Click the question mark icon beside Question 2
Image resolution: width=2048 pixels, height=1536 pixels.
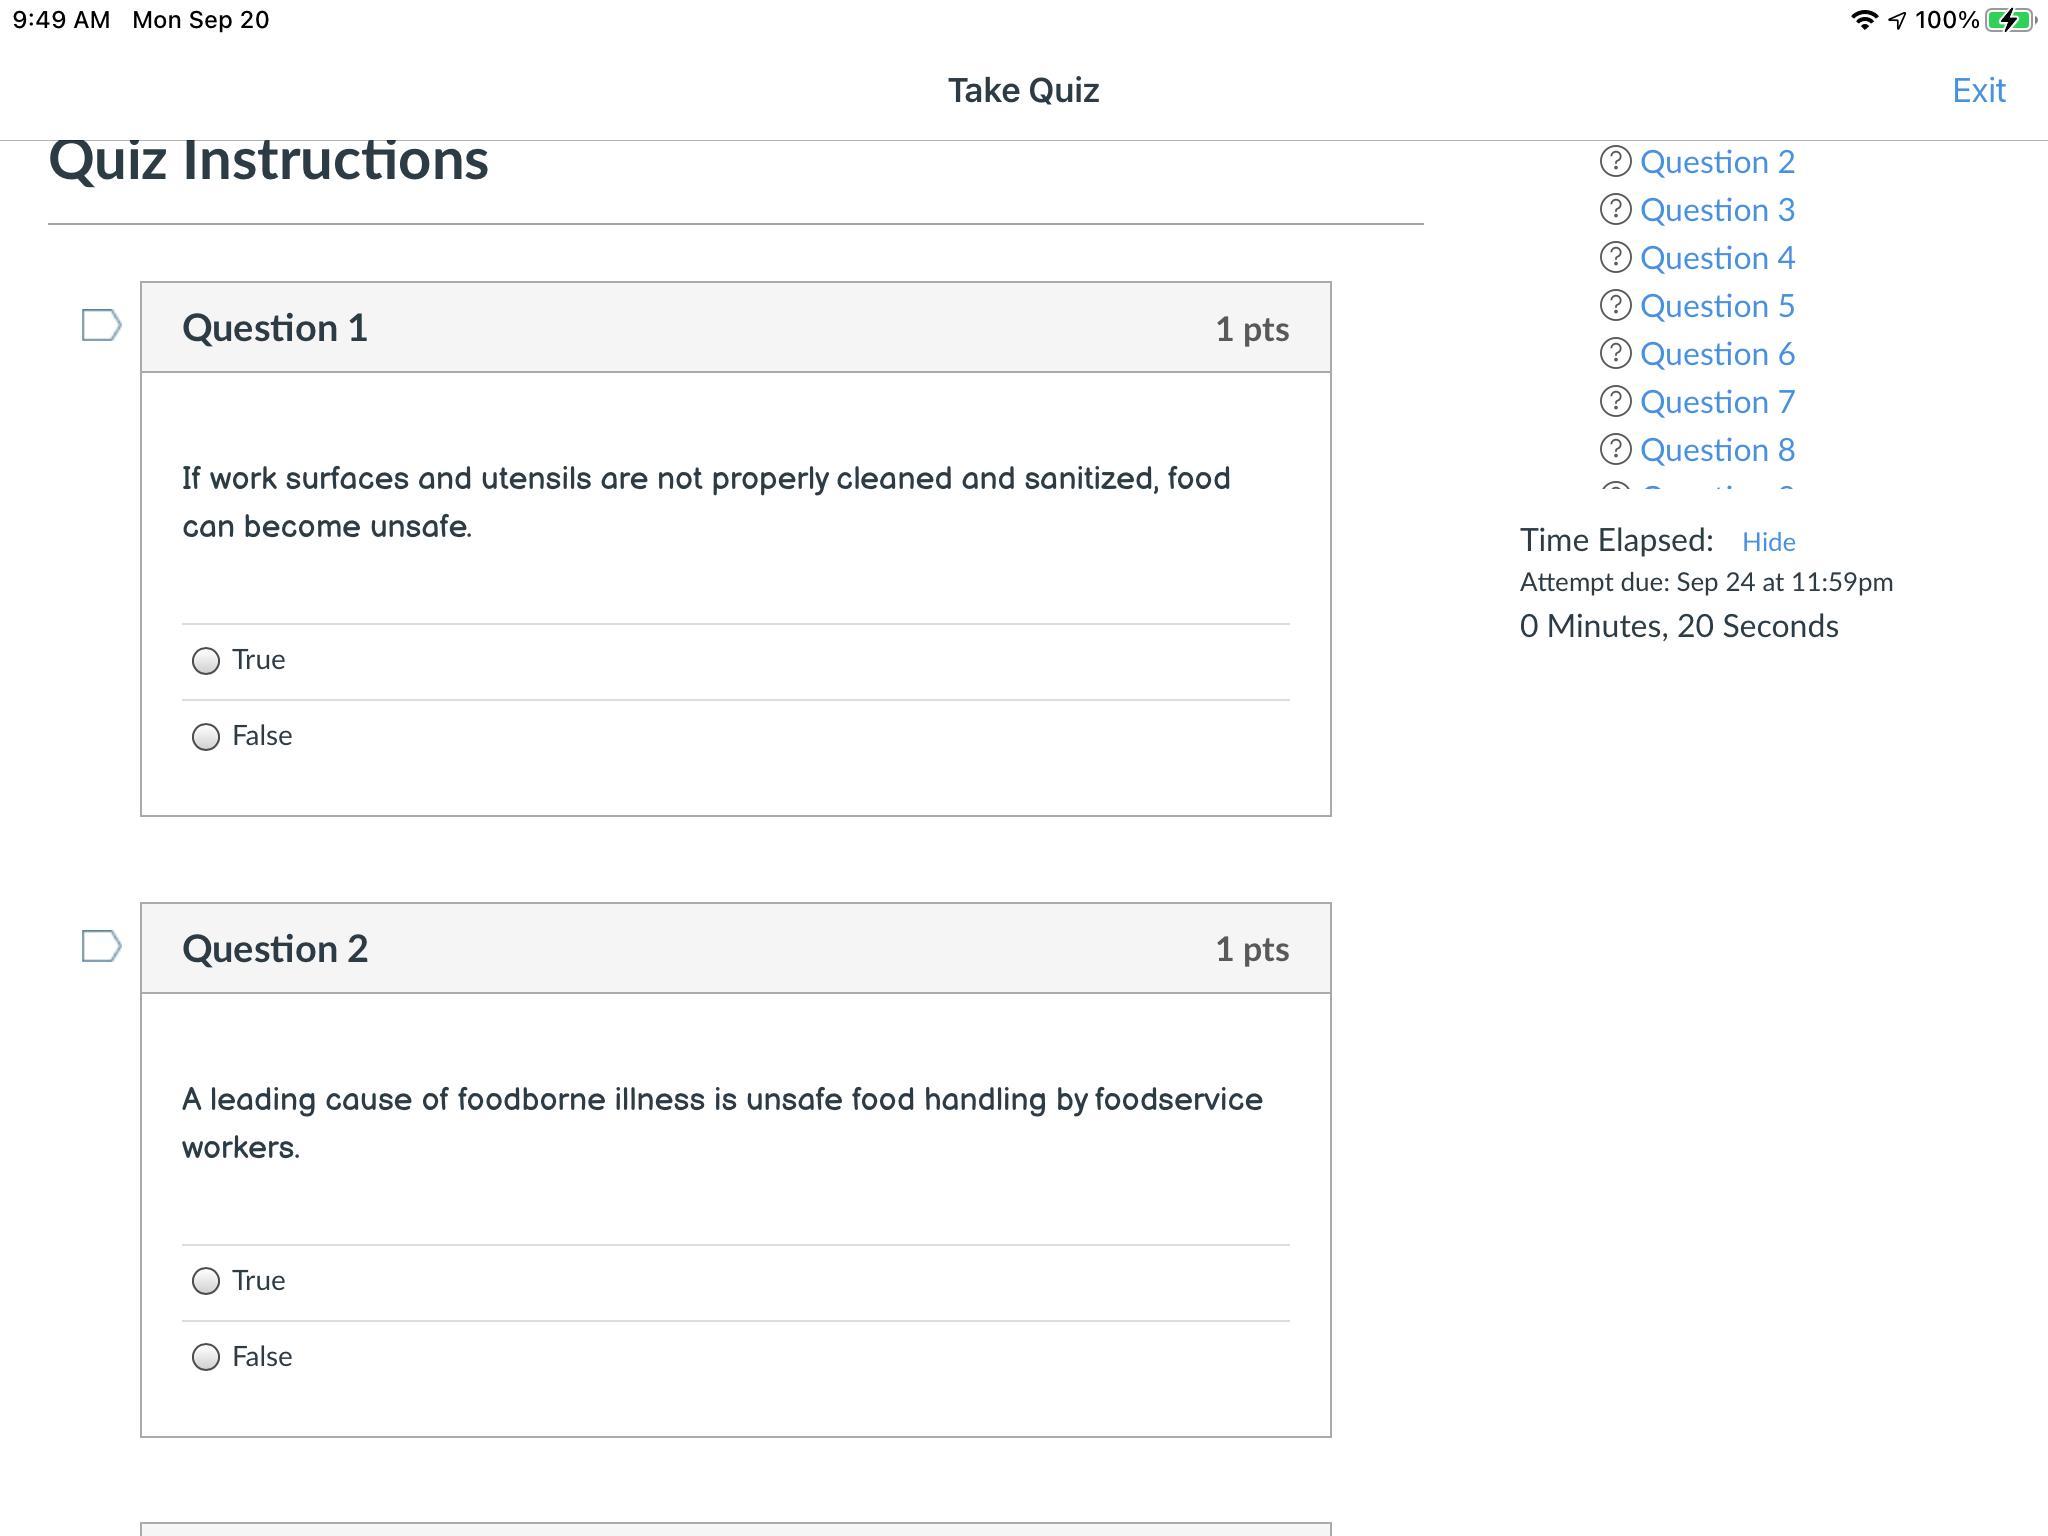tap(1615, 162)
